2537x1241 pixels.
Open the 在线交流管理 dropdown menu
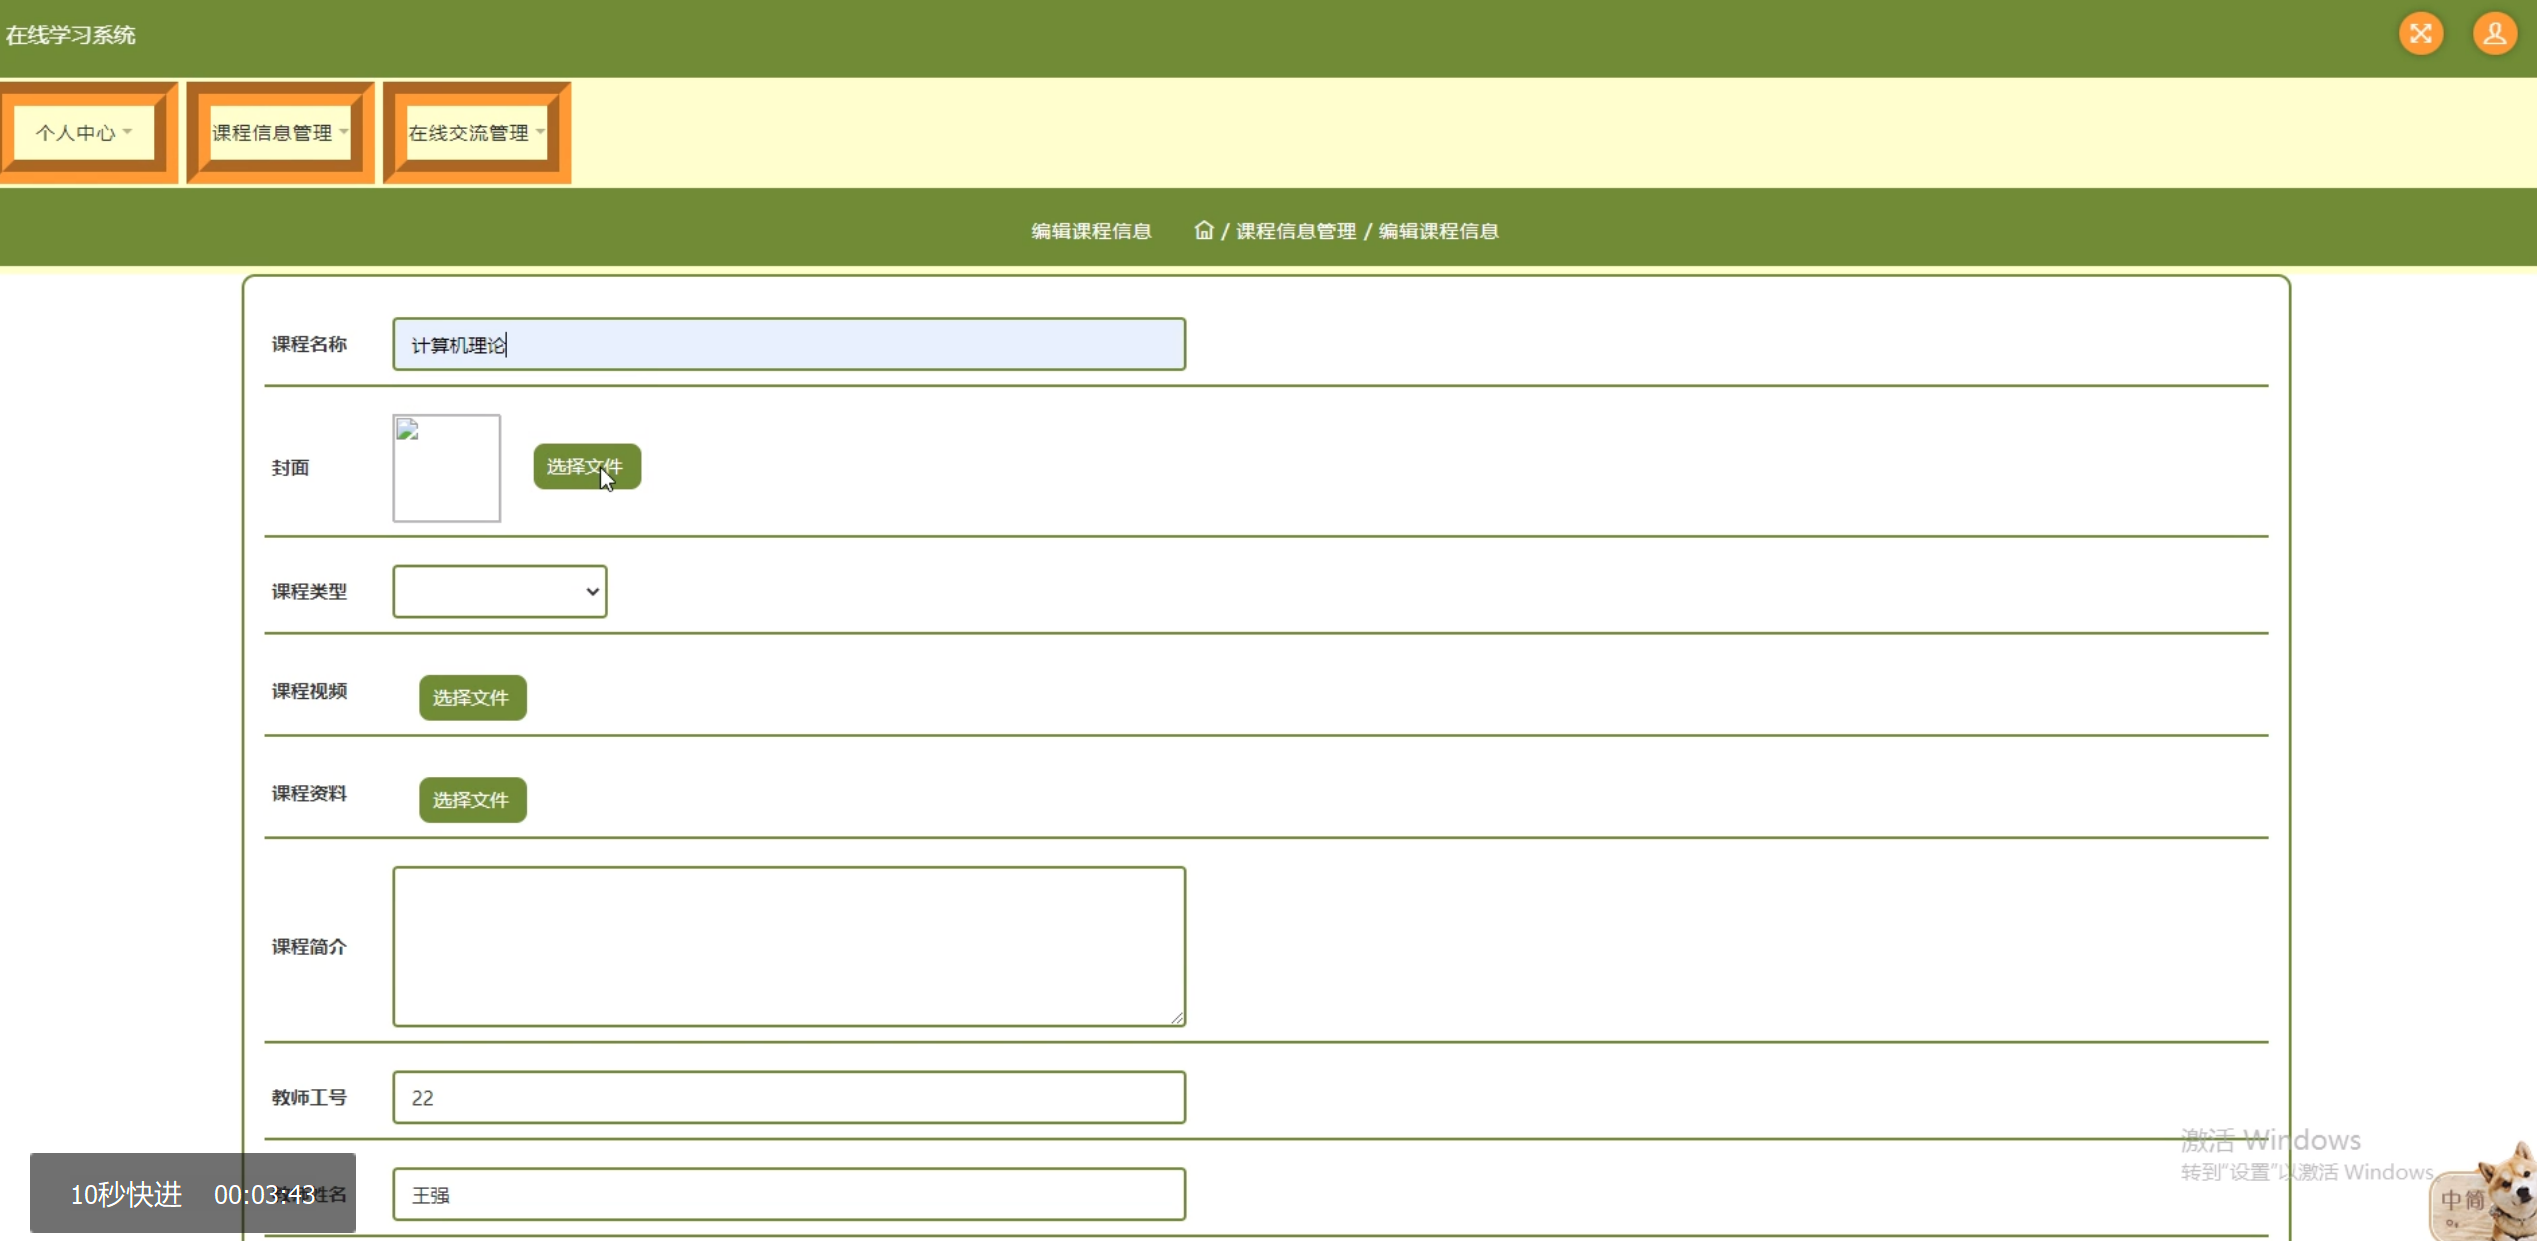[476, 133]
